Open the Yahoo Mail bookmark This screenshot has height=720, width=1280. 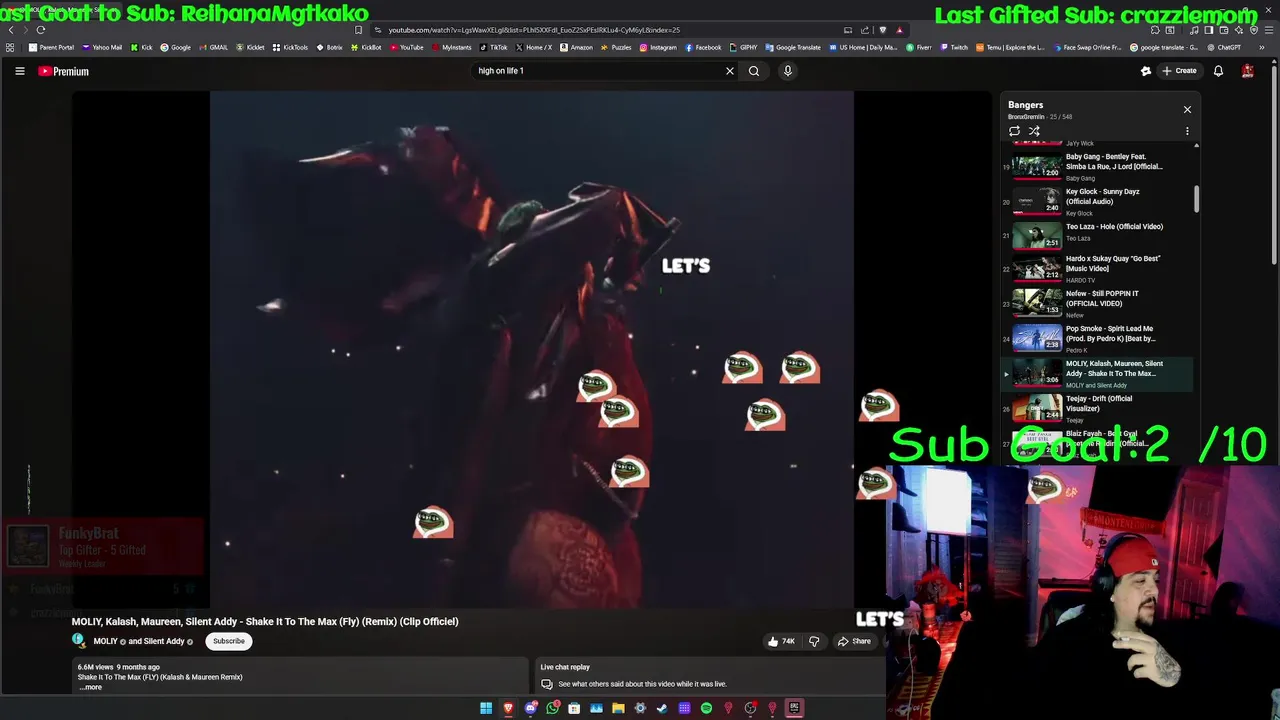[x=102, y=47]
